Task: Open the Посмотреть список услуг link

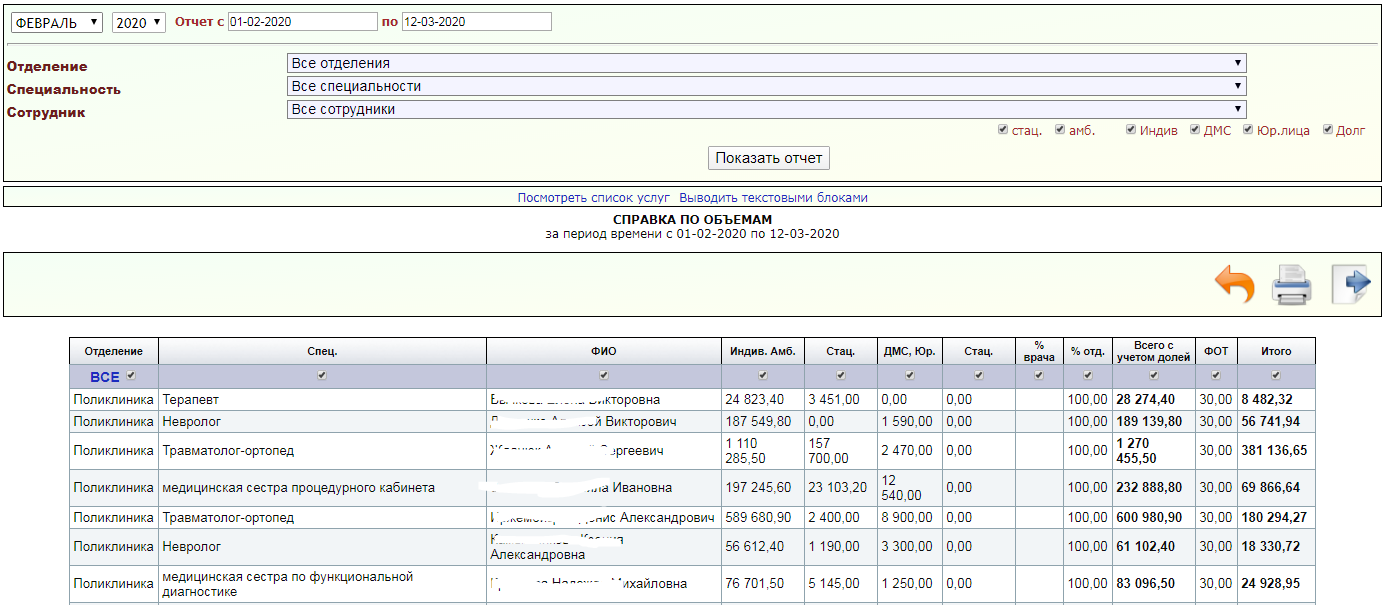Action: [x=593, y=198]
